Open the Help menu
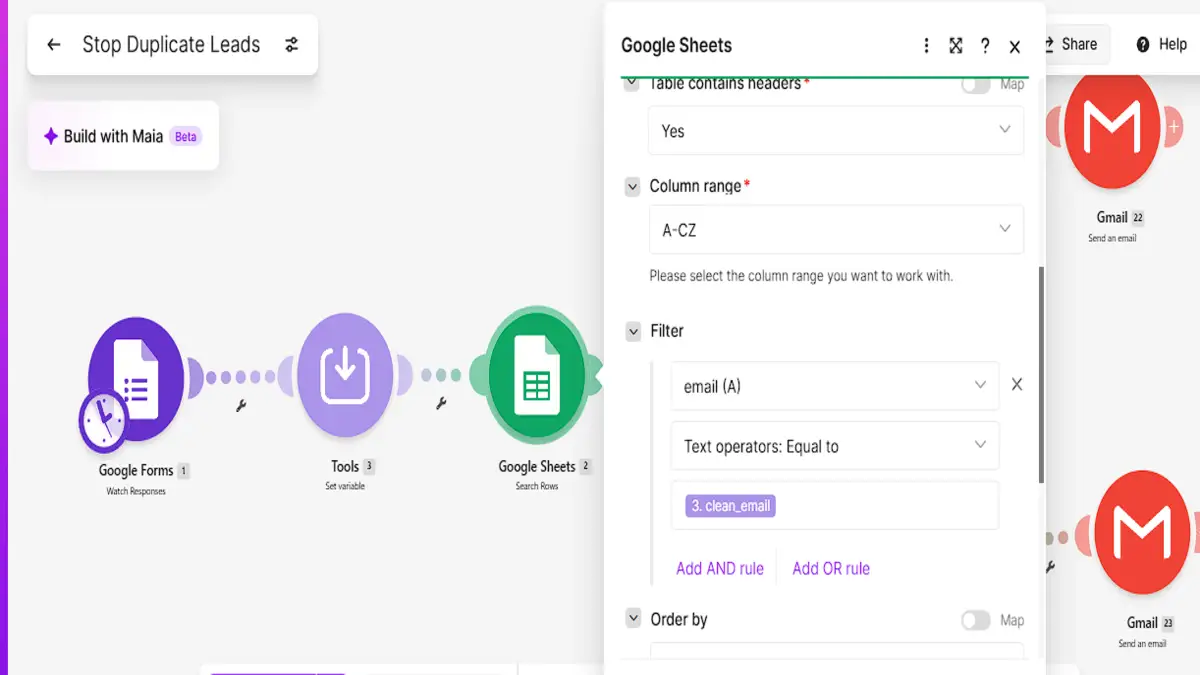Screen dimensions: 1200x675 [1161, 44]
